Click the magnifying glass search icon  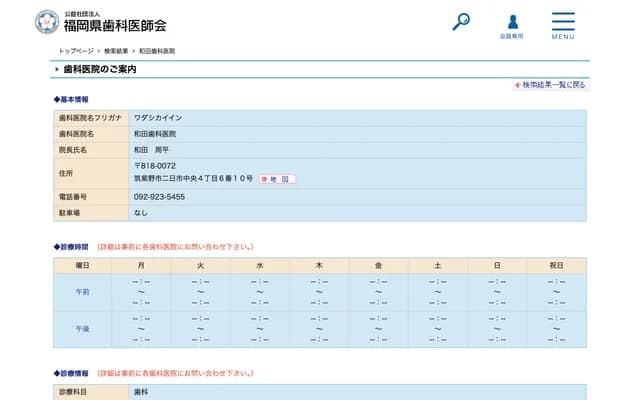click(x=461, y=21)
